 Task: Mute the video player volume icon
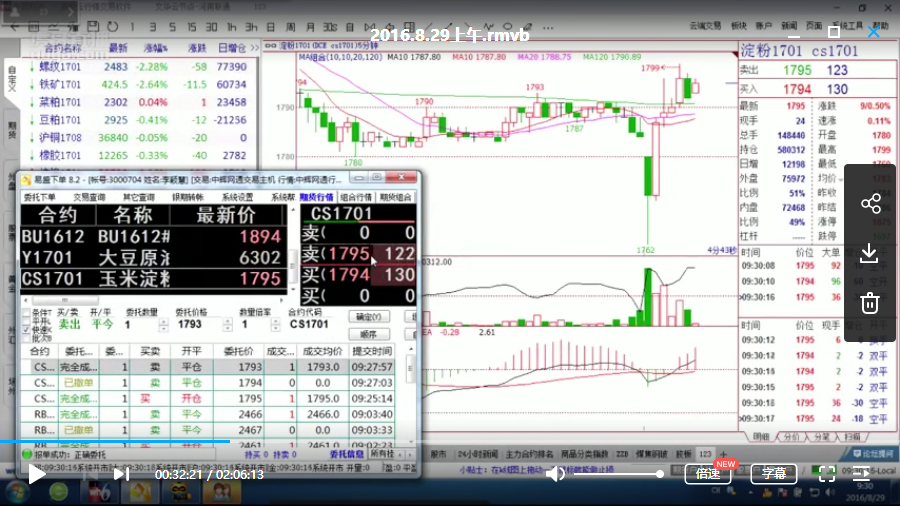(555, 474)
